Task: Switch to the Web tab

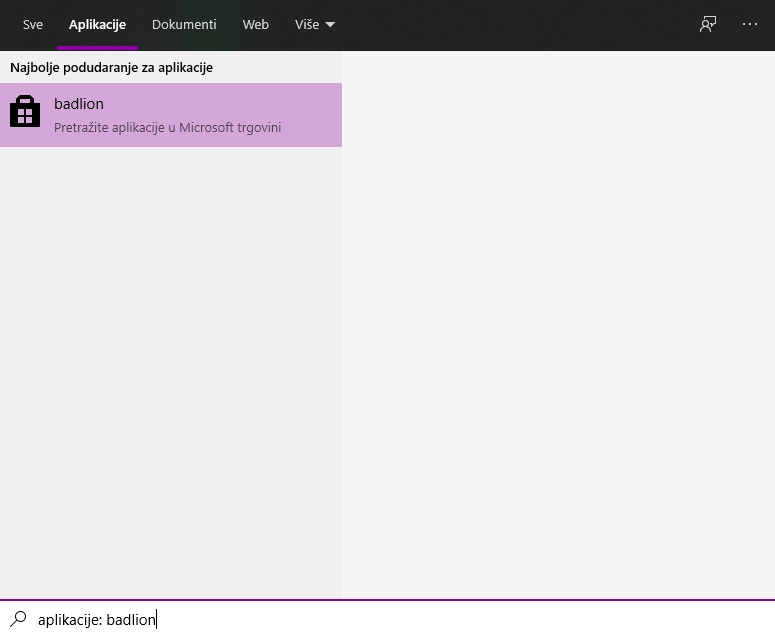Action: pyautogui.click(x=256, y=25)
